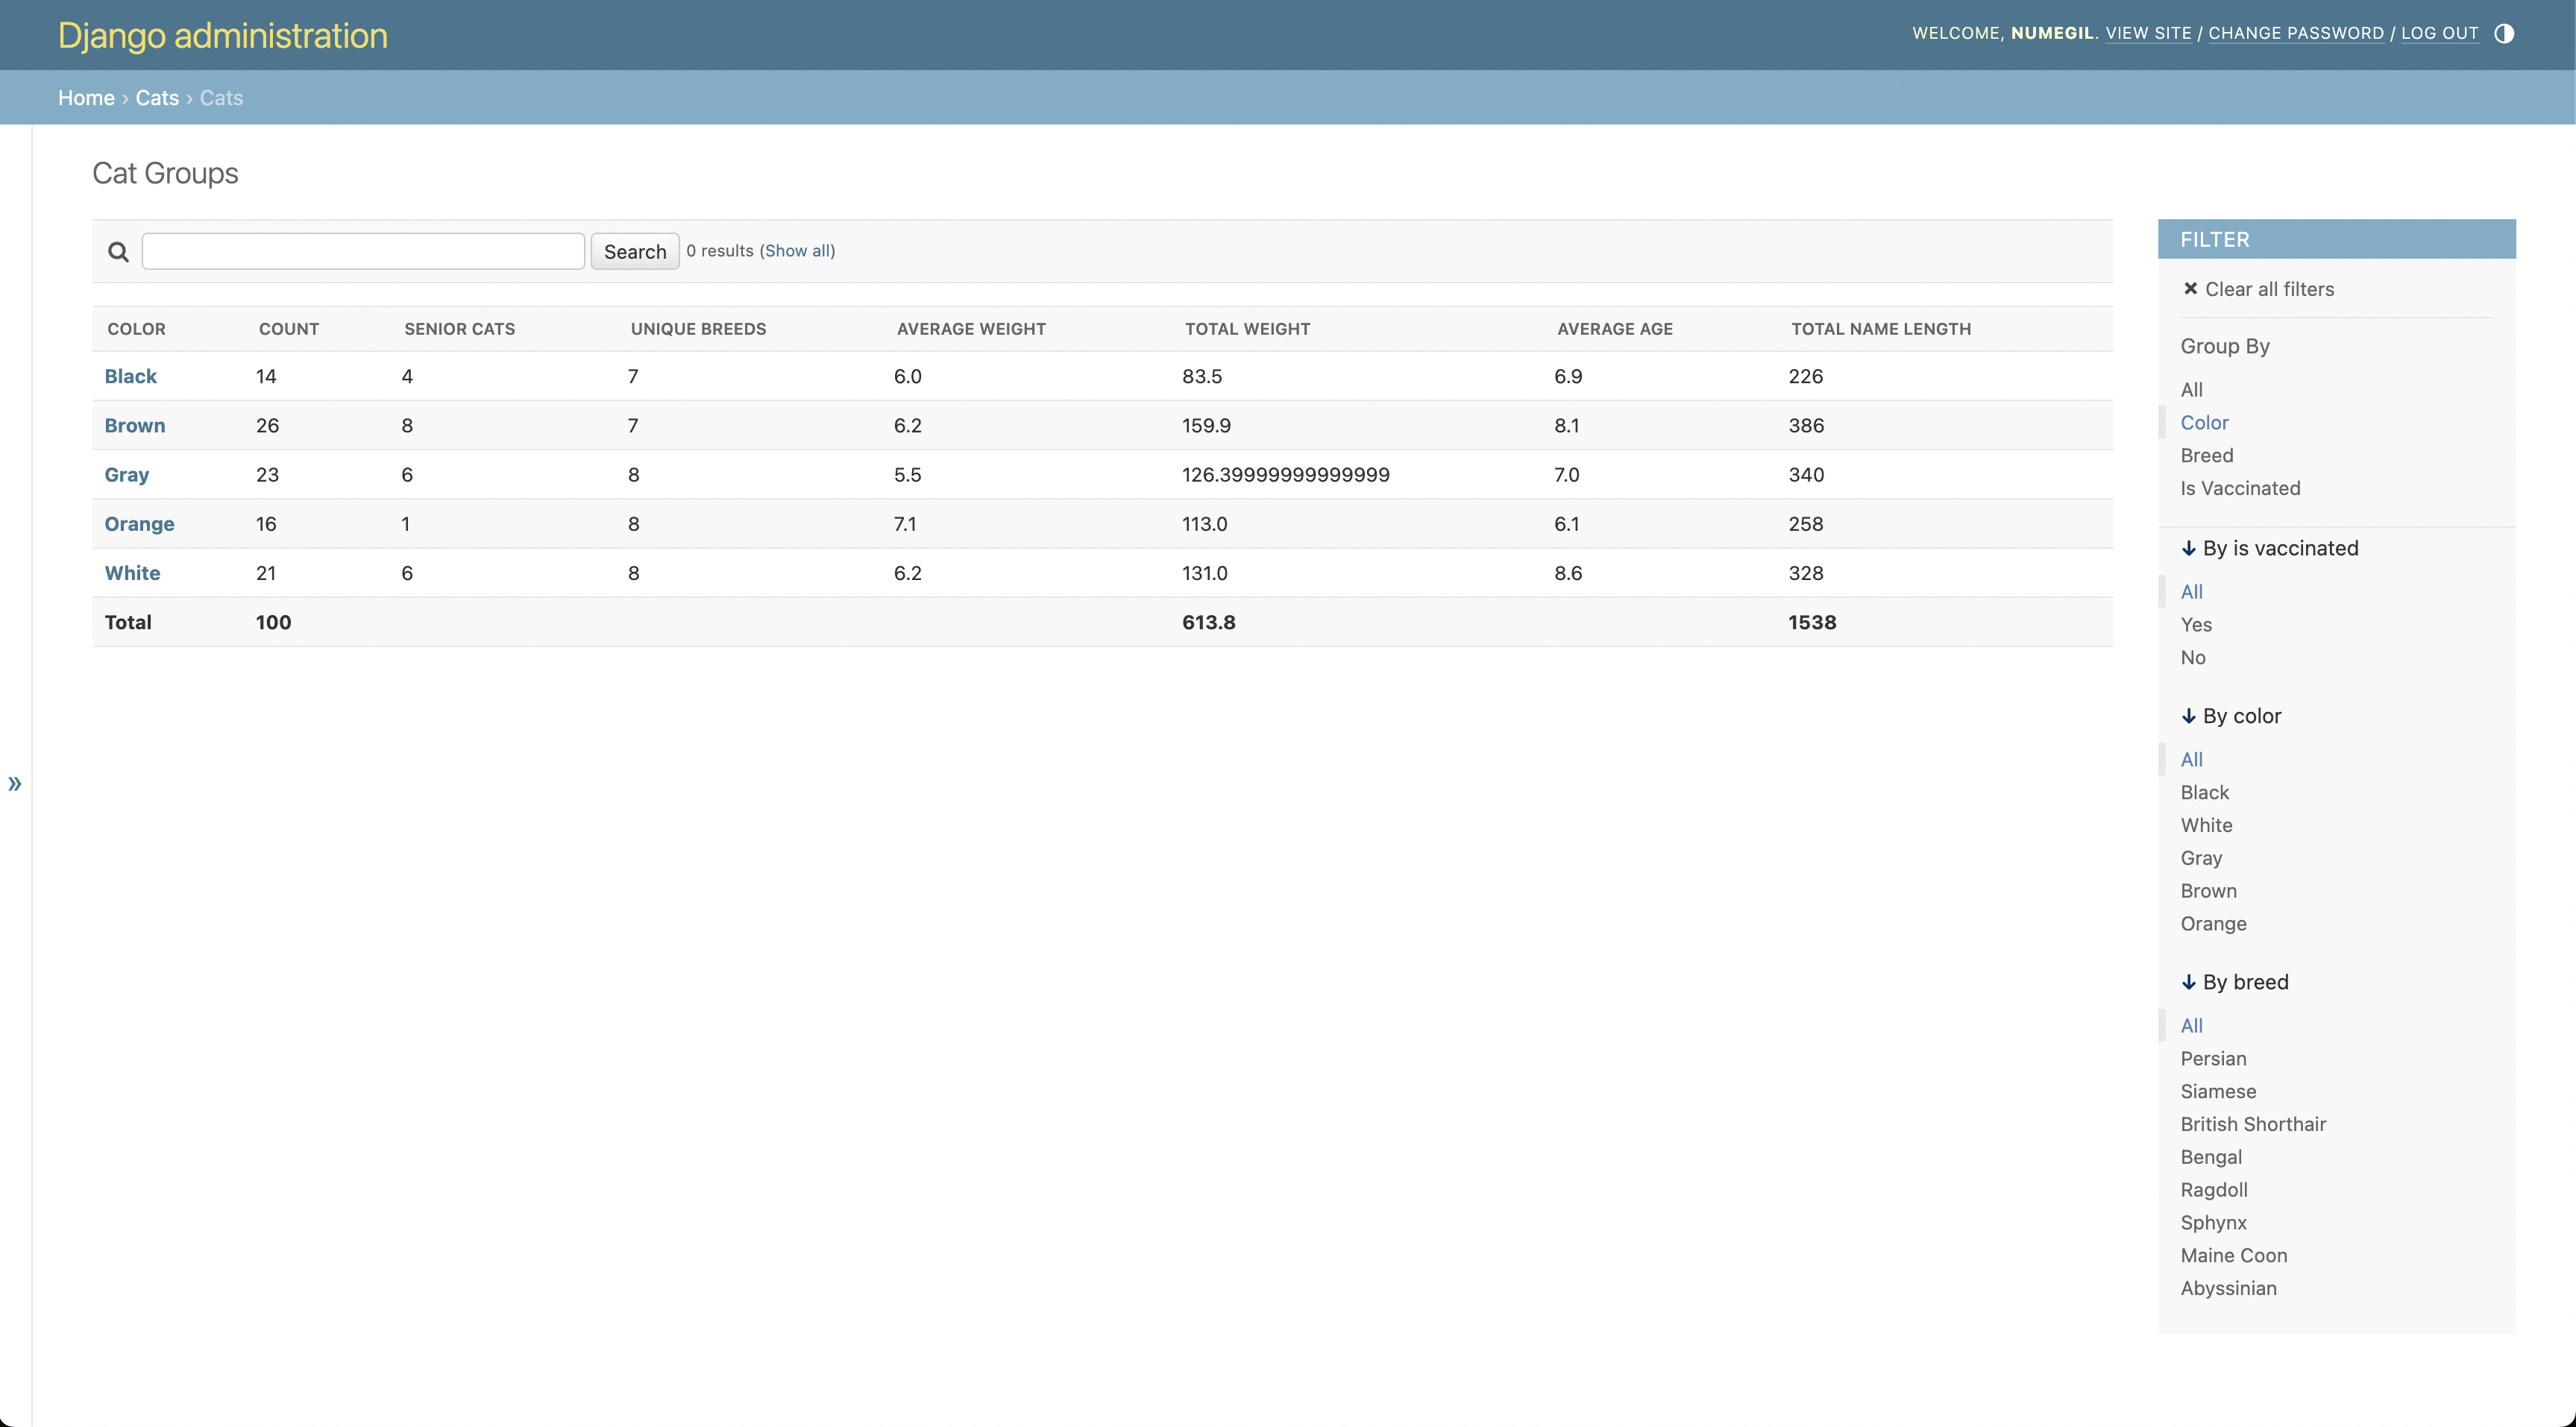Filter by breed Persian
Image resolution: width=2576 pixels, height=1427 pixels.
coord(2213,1059)
